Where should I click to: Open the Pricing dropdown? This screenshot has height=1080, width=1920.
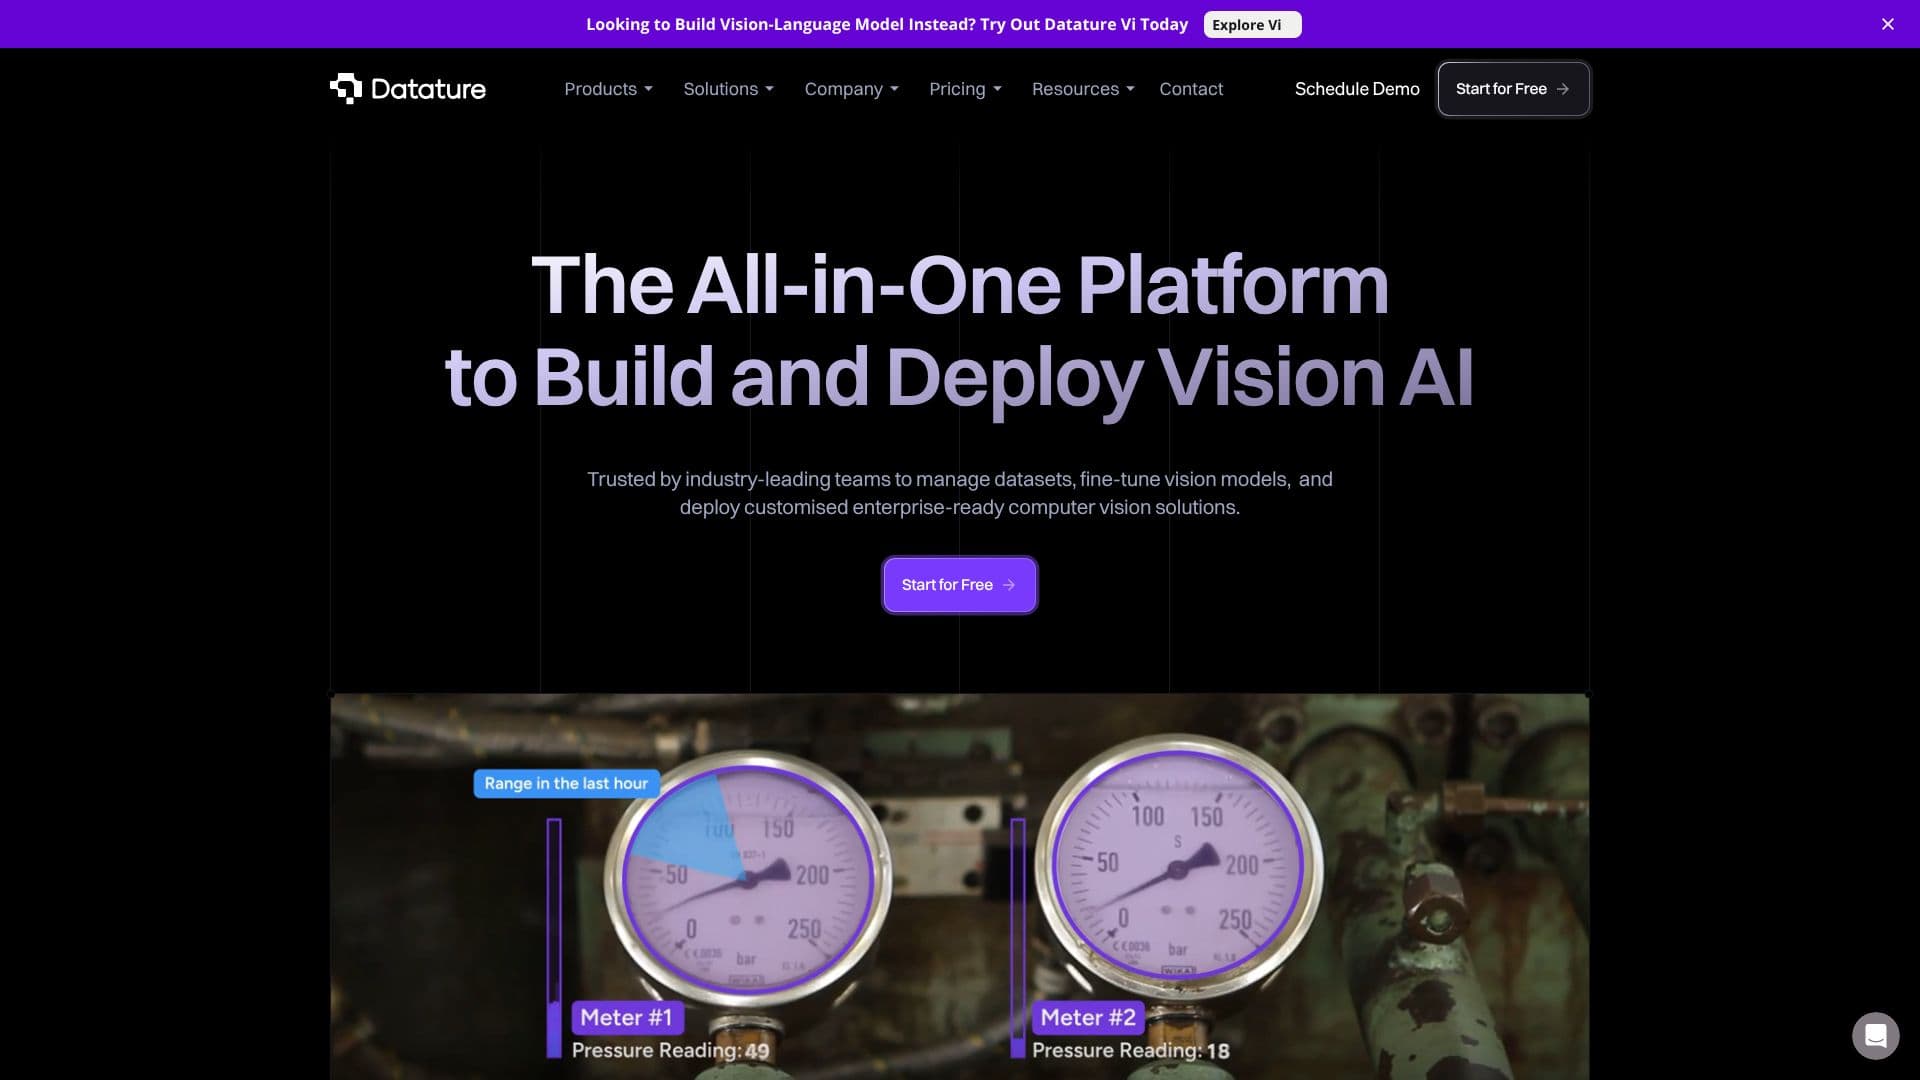click(x=965, y=89)
